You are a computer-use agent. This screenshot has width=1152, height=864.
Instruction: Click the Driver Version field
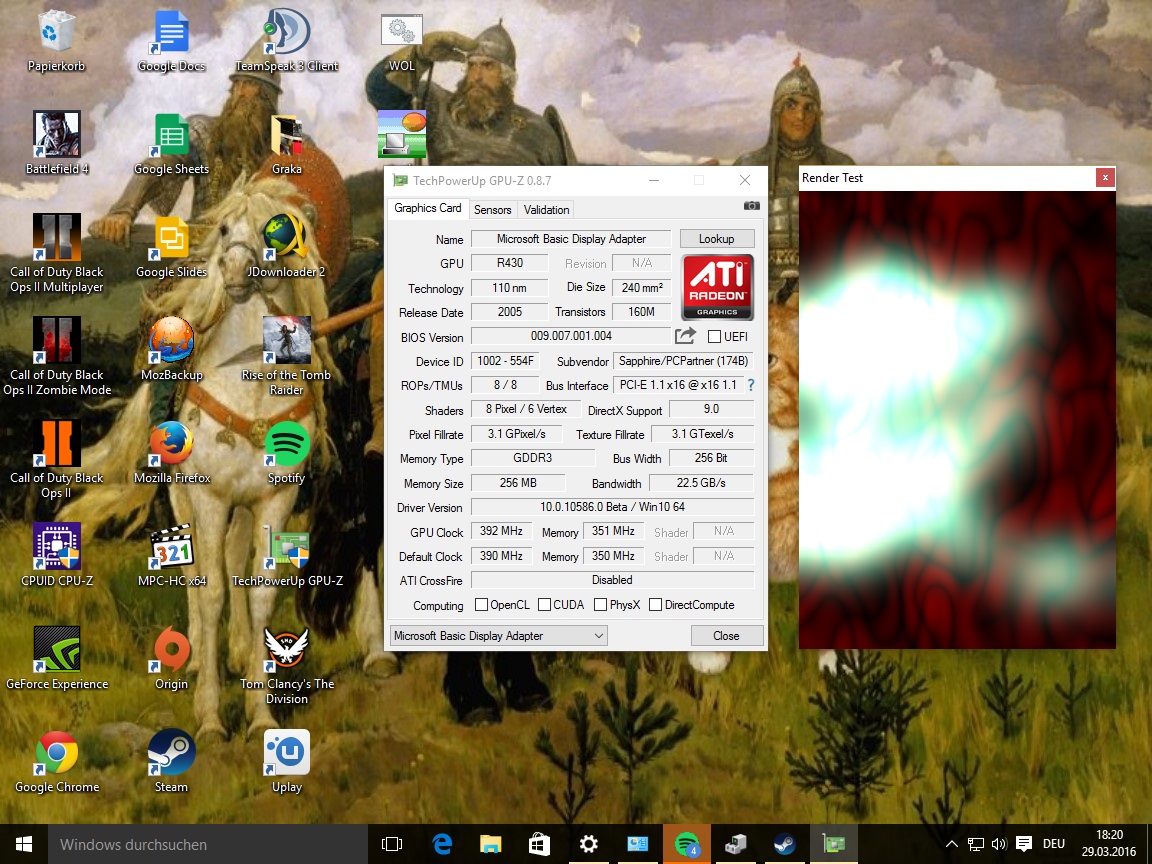coord(612,507)
